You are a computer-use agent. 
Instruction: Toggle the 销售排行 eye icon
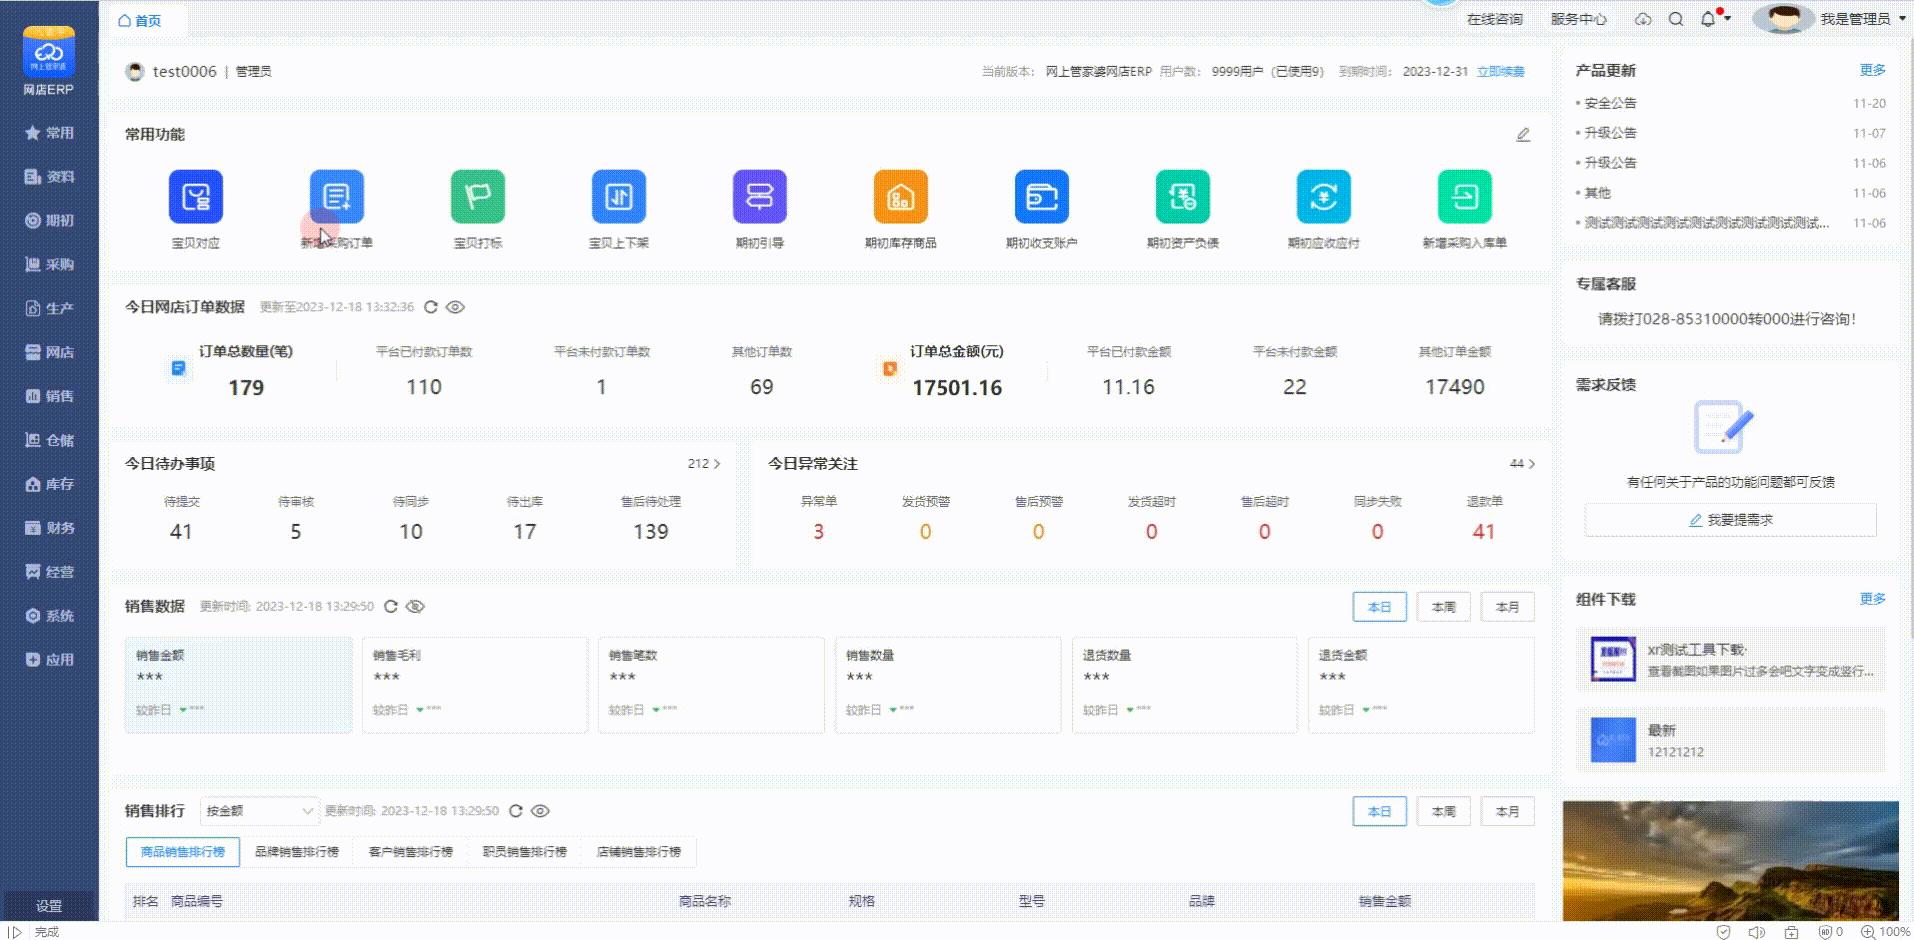540,811
